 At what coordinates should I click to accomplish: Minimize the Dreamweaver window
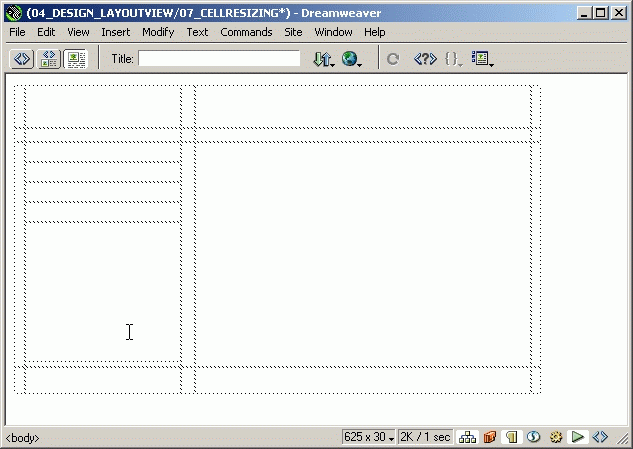click(x=583, y=13)
